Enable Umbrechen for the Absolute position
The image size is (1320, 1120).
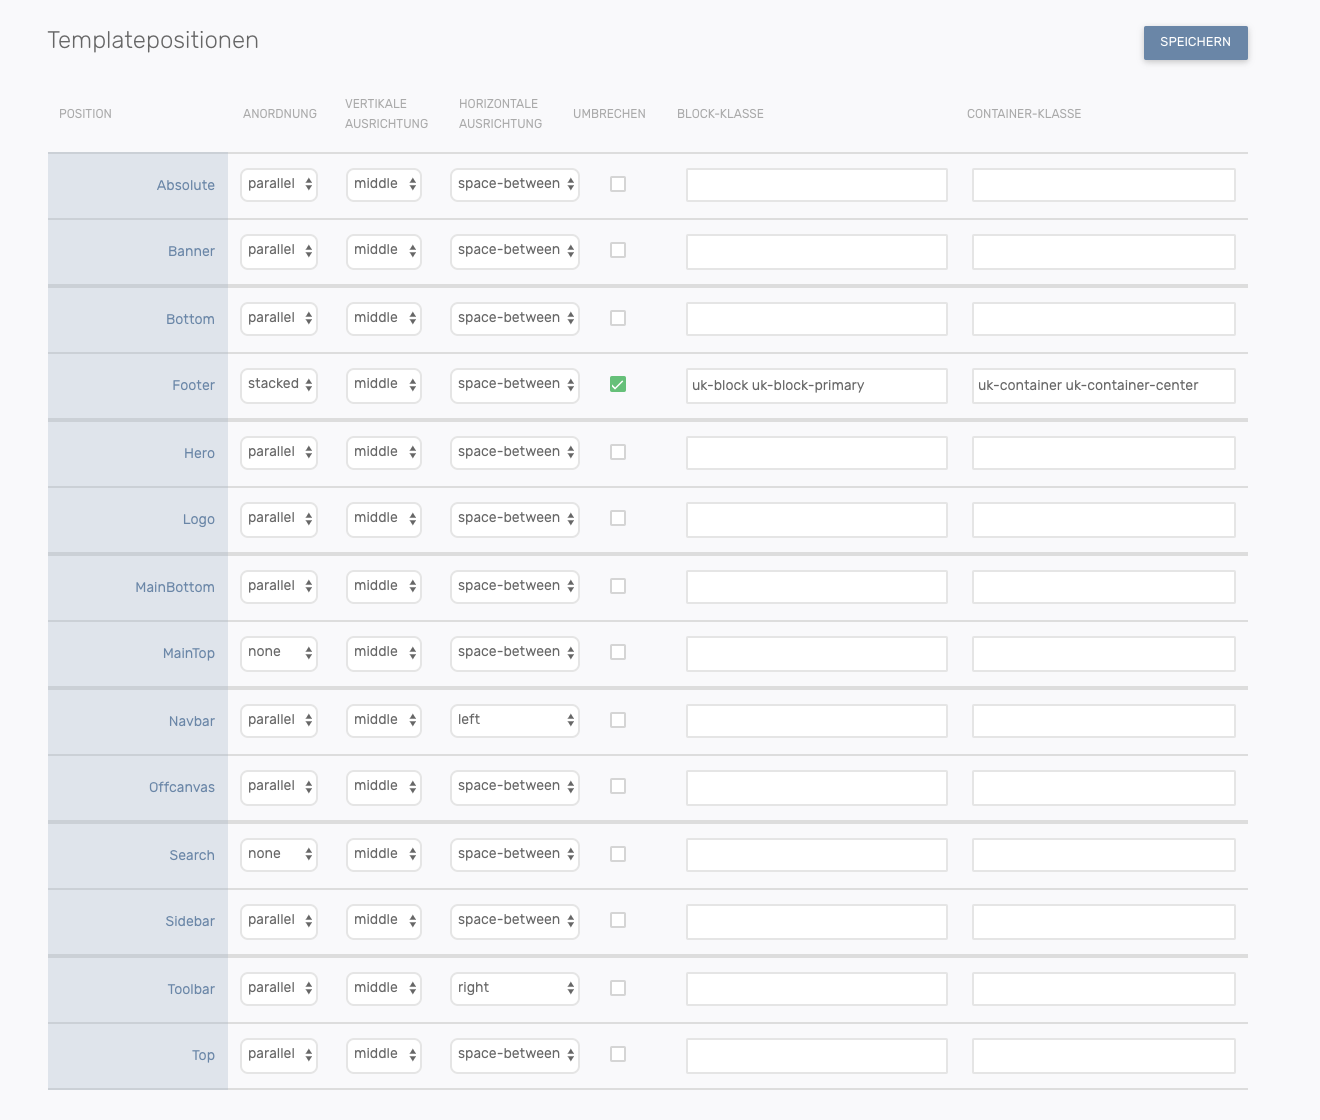click(x=618, y=184)
